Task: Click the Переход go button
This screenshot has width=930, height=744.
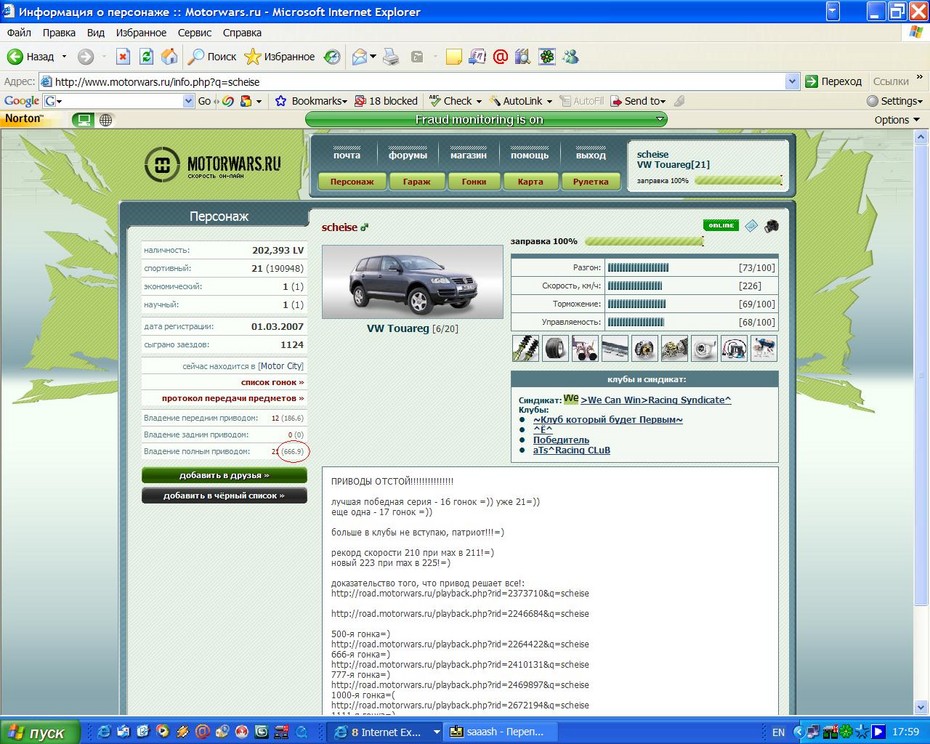Action: (833, 81)
